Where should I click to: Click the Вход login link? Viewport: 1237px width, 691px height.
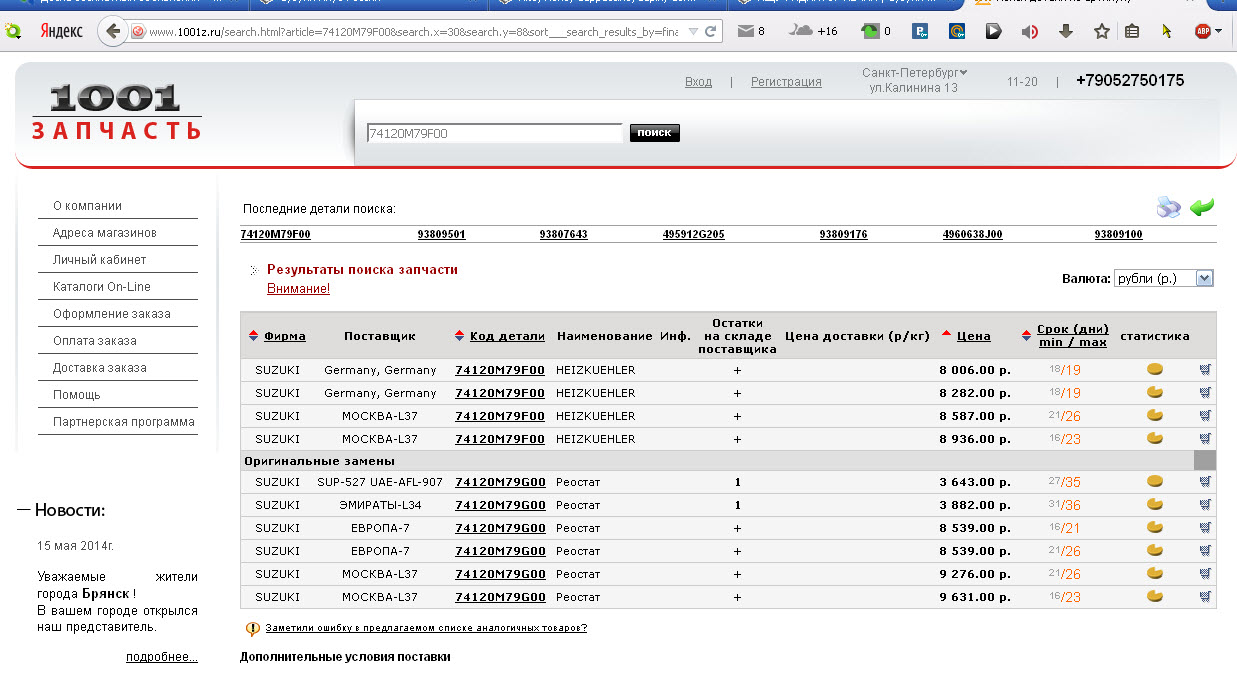pyautogui.click(x=698, y=82)
